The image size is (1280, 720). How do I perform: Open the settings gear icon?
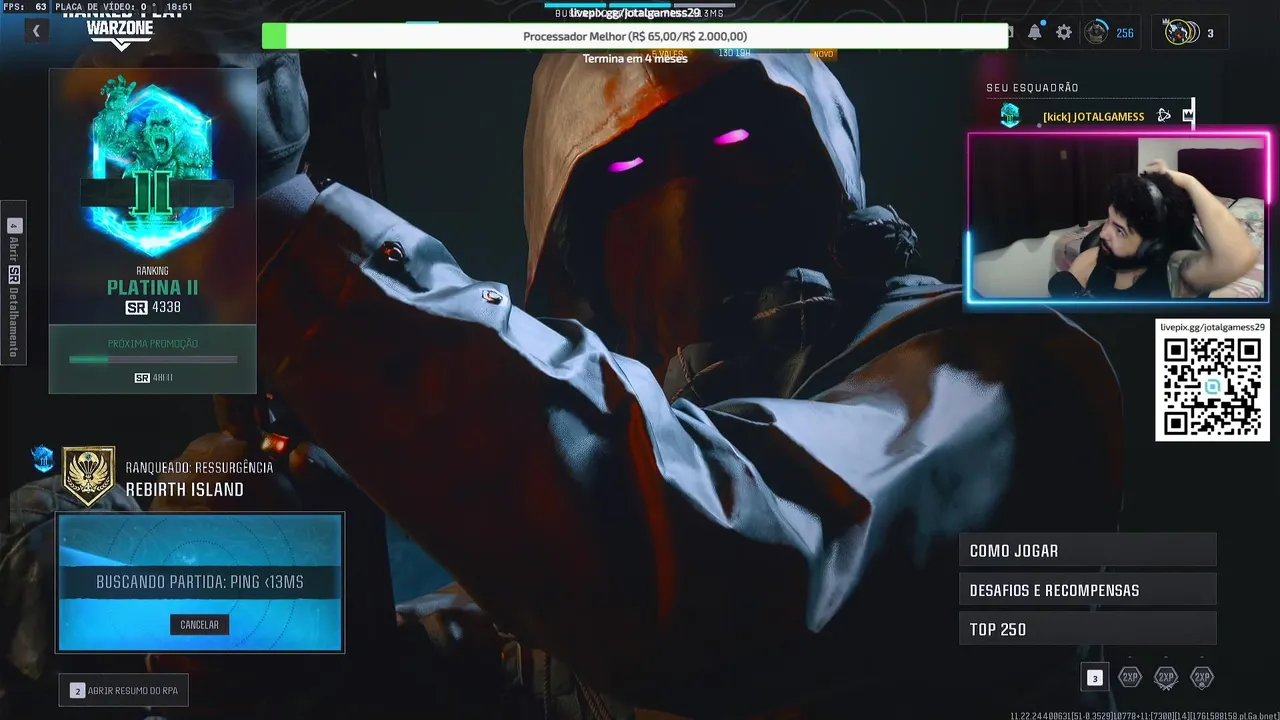point(1064,33)
